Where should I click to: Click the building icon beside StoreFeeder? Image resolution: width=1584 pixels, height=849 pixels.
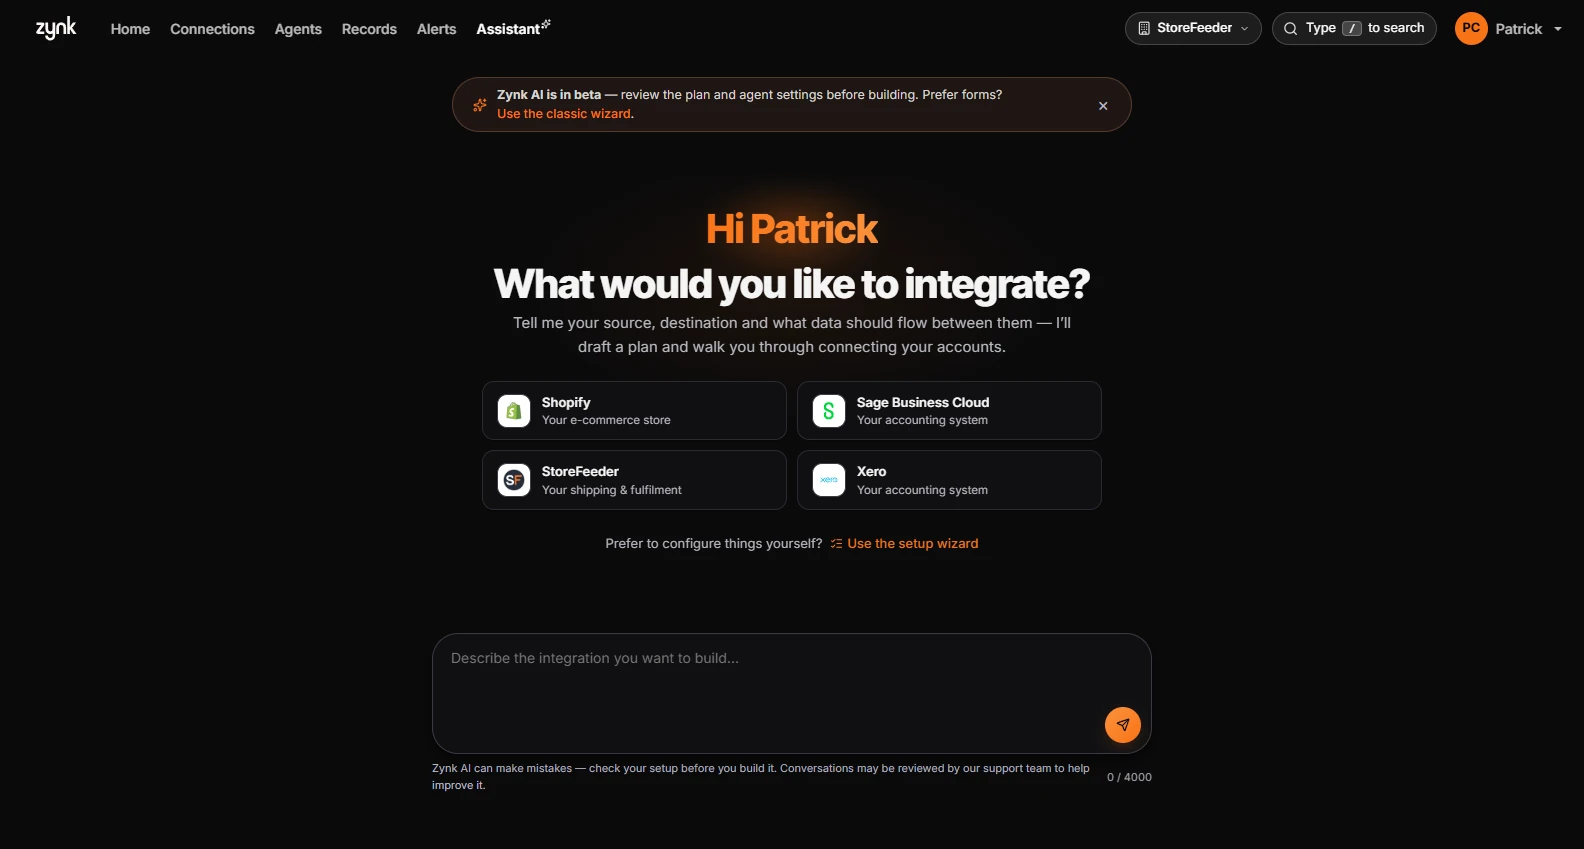point(1144,29)
